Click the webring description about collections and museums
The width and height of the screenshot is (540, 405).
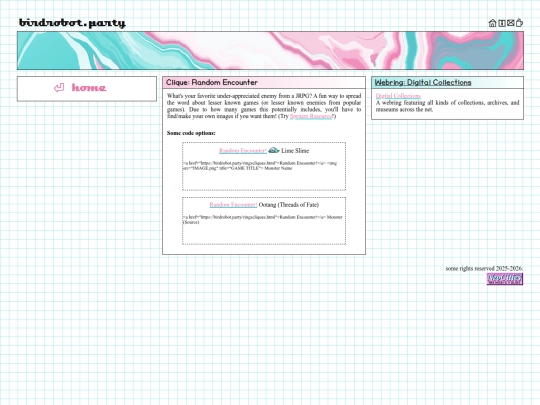pos(447,106)
